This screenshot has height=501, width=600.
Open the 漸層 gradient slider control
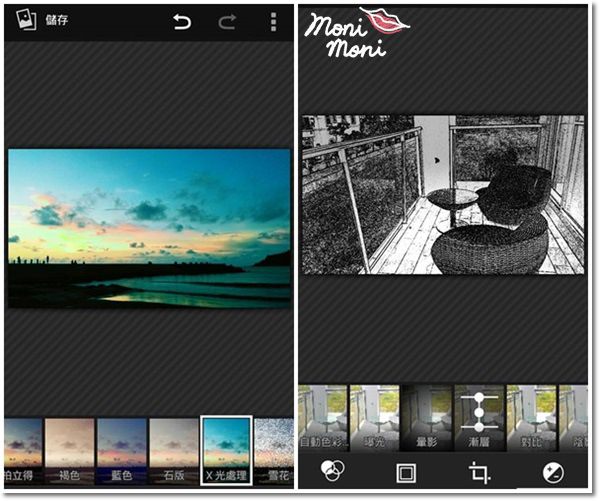pos(478,417)
